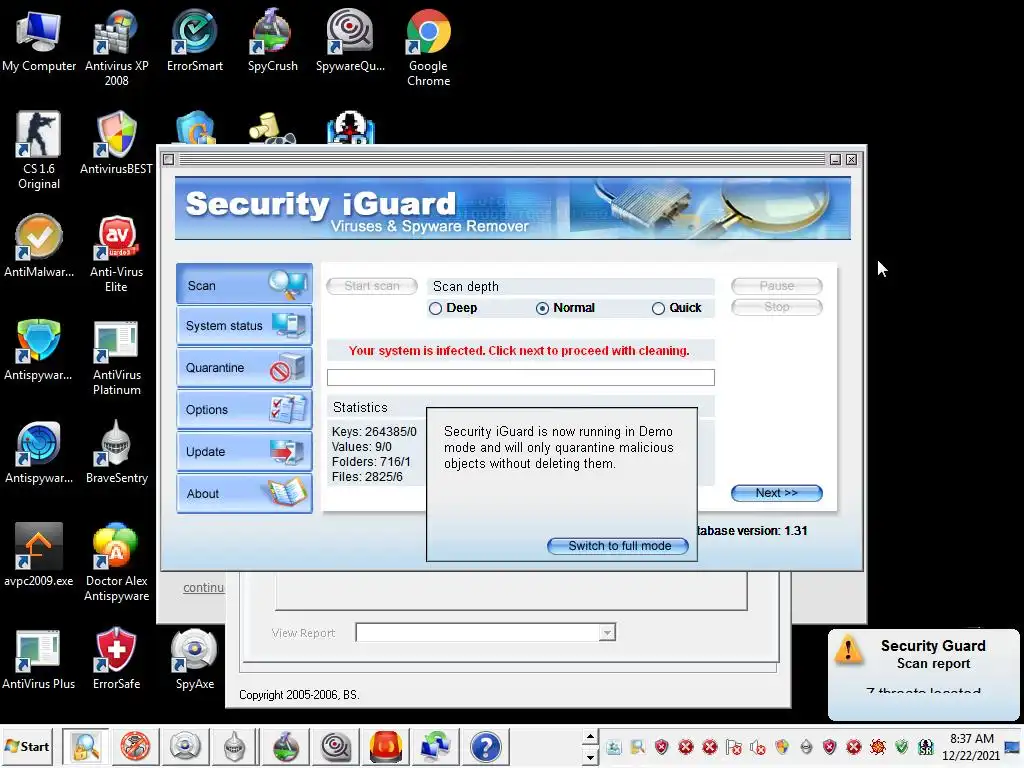This screenshot has height=768, width=1024.
Task: Click the Show Desktop button at taskbar end
Action: (1013, 746)
